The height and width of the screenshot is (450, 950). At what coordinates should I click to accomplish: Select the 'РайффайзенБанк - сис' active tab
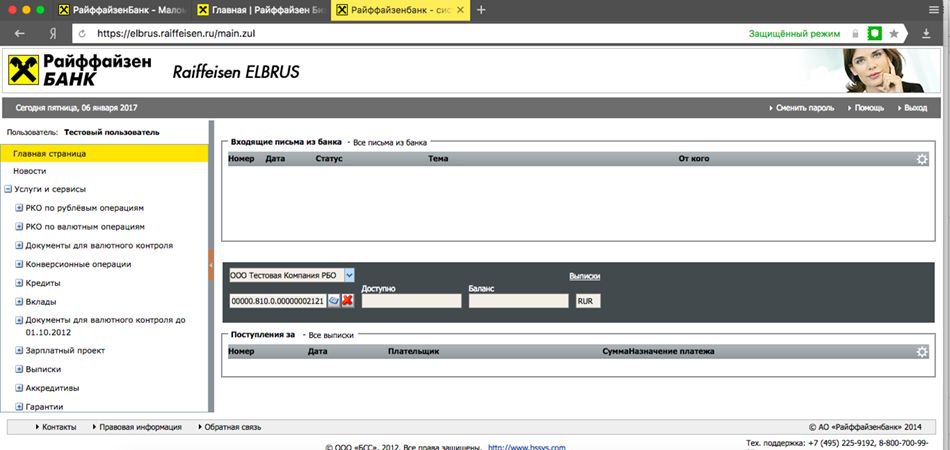(x=400, y=10)
